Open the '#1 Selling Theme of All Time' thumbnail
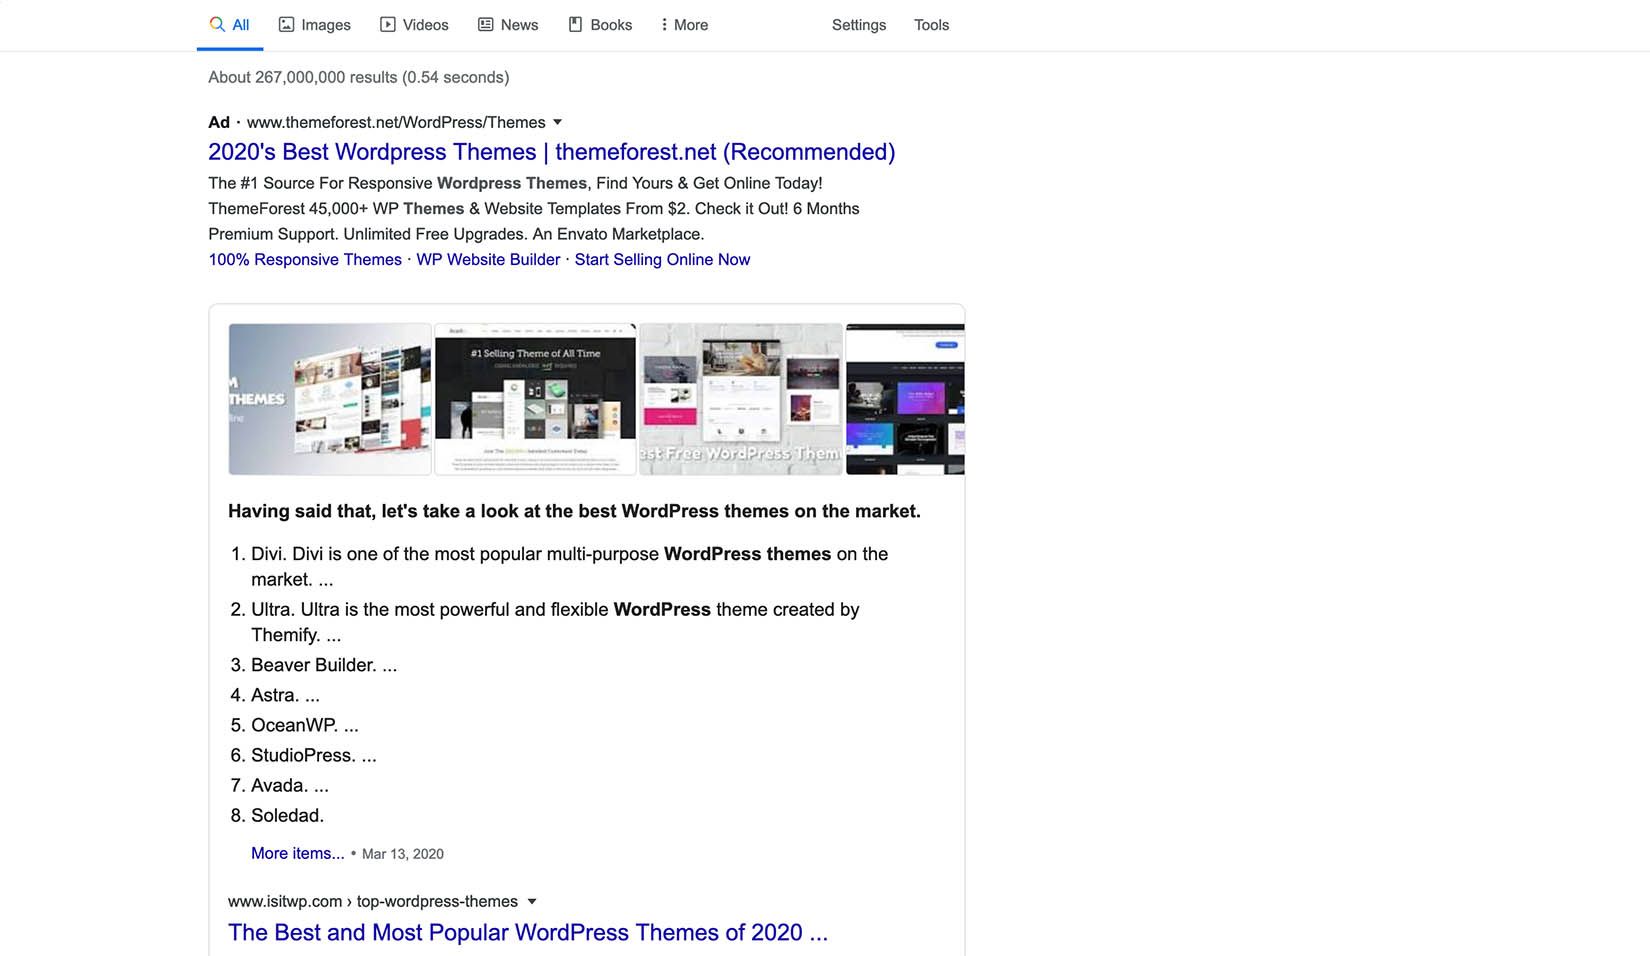Image resolution: width=1650 pixels, height=956 pixels. (x=535, y=399)
